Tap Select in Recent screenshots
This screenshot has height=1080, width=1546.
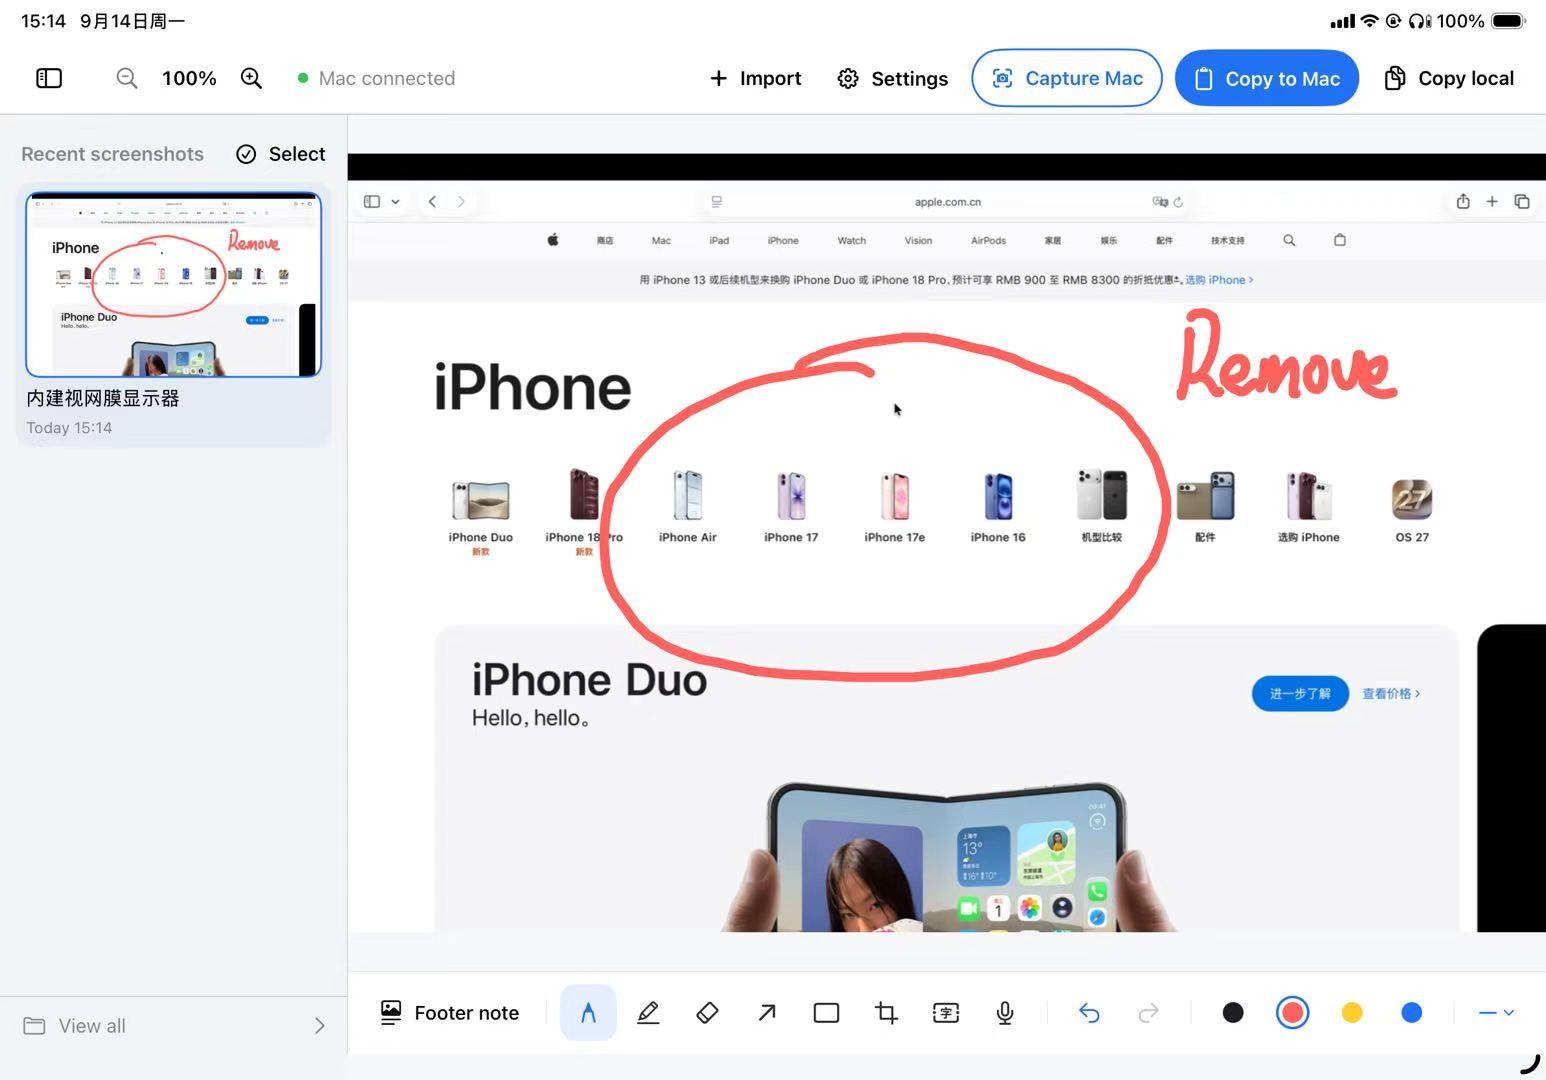tap(281, 154)
